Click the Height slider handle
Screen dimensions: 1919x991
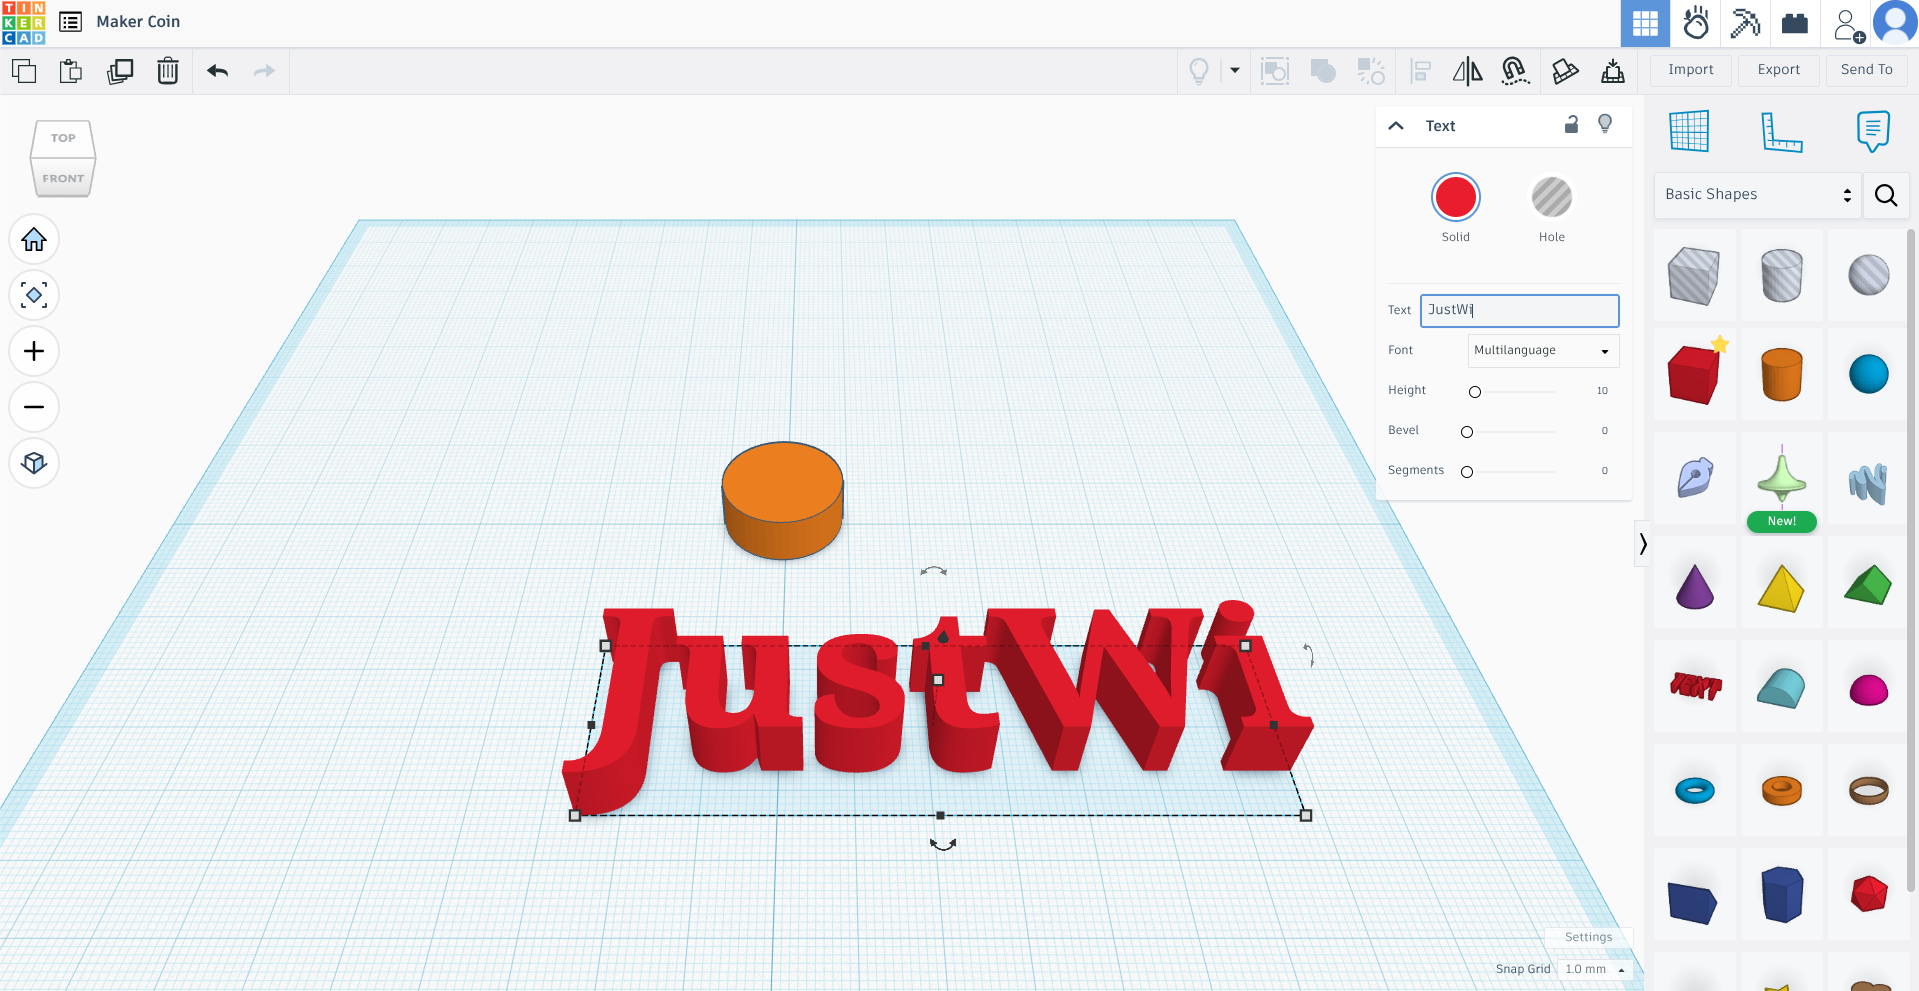coord(1475,392)
